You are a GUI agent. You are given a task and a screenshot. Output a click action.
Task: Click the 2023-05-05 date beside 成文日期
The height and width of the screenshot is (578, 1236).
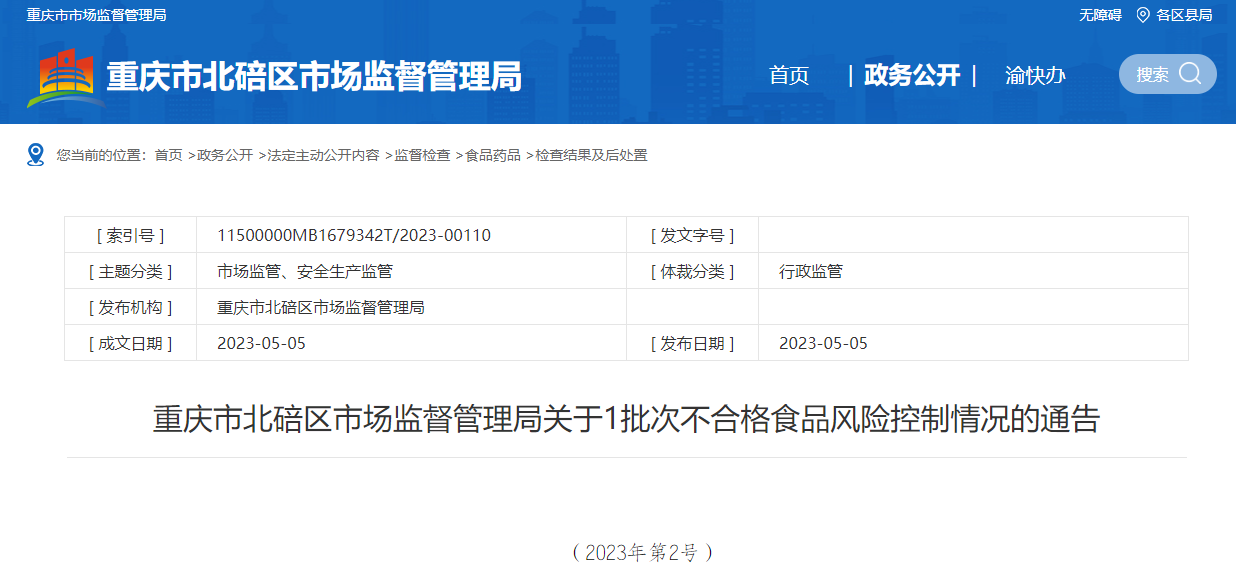tap(261, 343)
